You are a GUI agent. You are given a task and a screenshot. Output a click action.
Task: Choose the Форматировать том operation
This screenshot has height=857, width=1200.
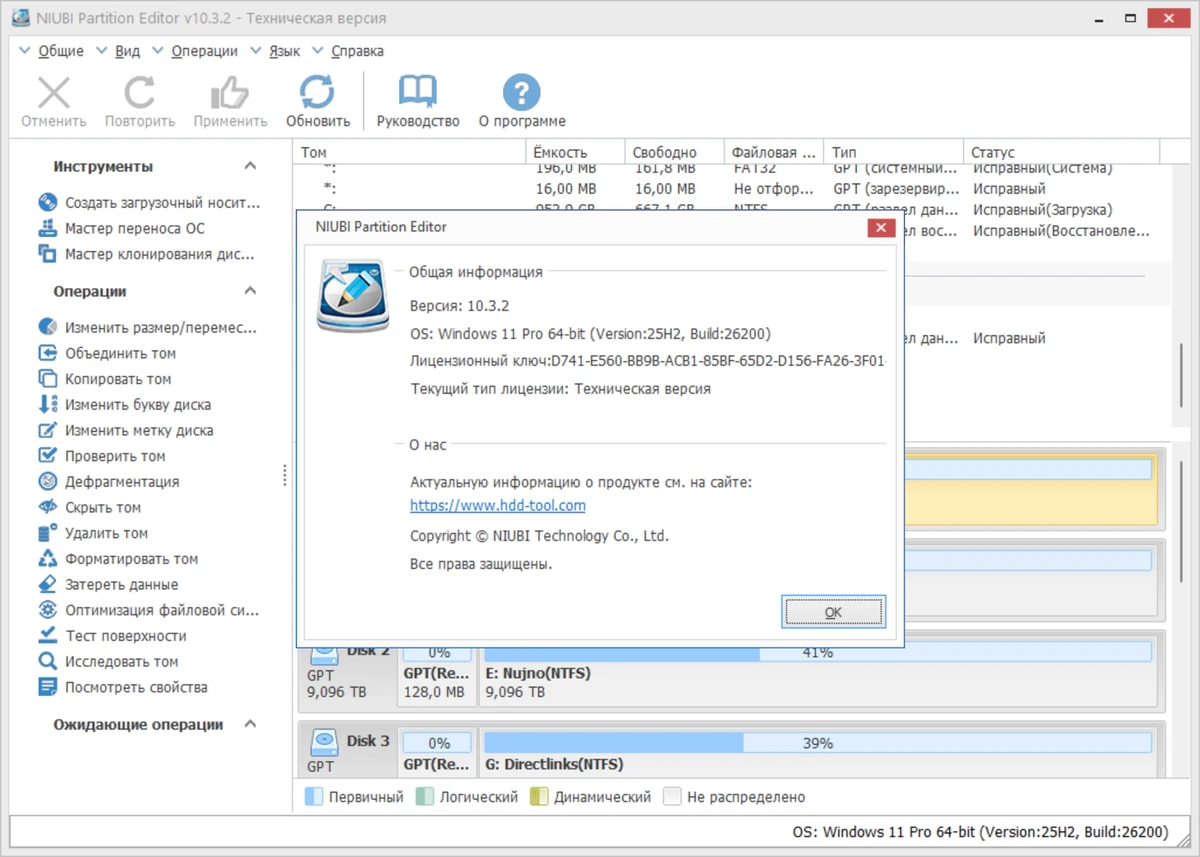tap(118, 559)
